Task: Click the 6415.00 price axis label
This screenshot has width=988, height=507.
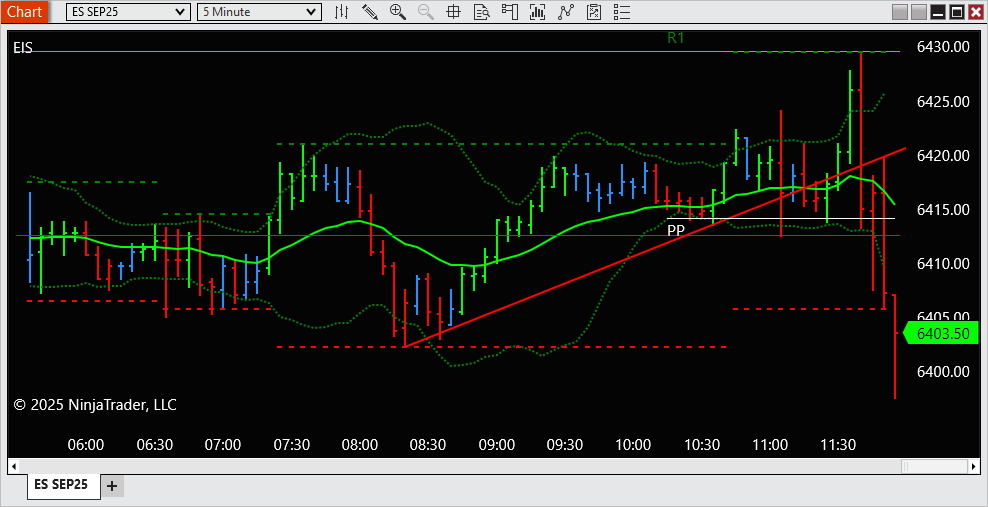Action: [943, 209]
